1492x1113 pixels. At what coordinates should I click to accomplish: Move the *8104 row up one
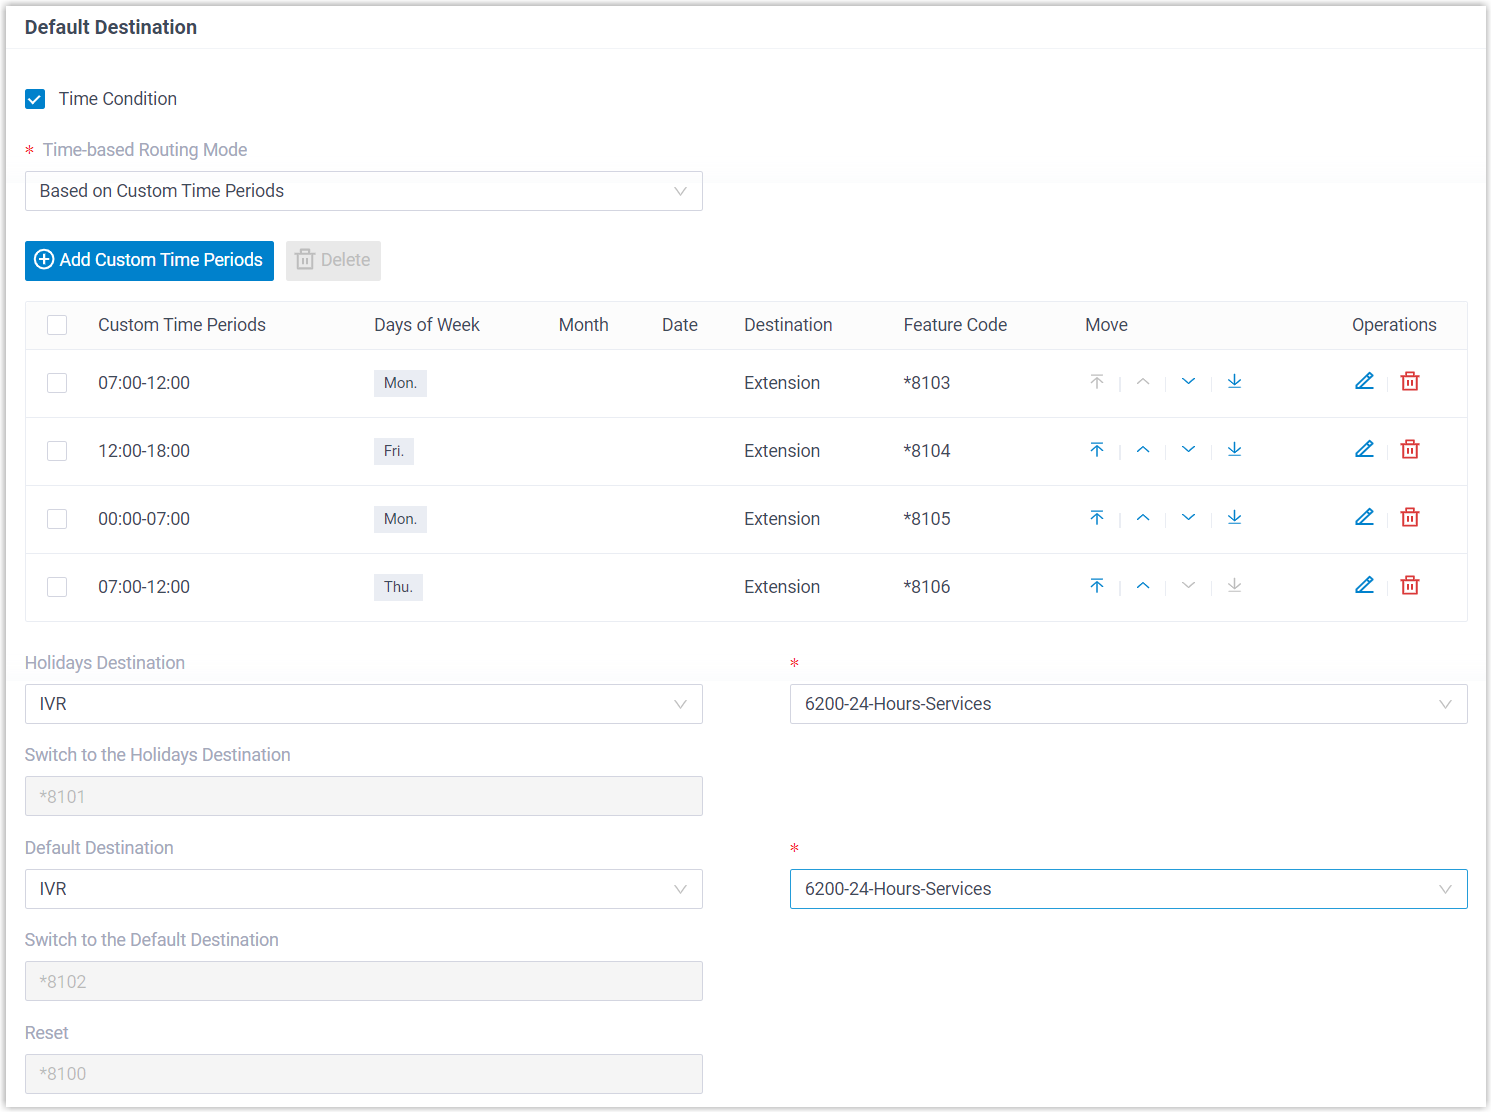coord(1143,450)
